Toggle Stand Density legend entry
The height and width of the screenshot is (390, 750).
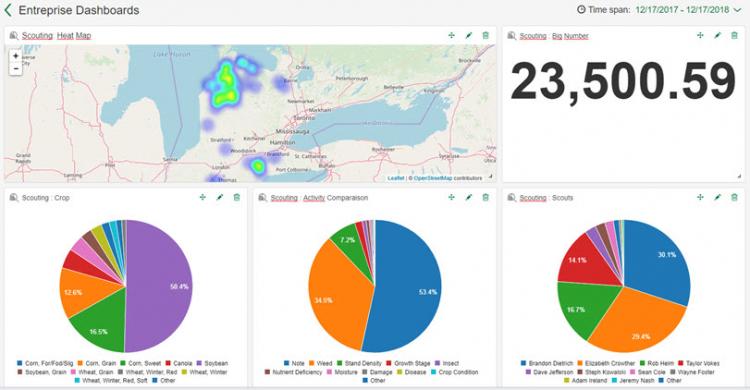coord(359,364)
